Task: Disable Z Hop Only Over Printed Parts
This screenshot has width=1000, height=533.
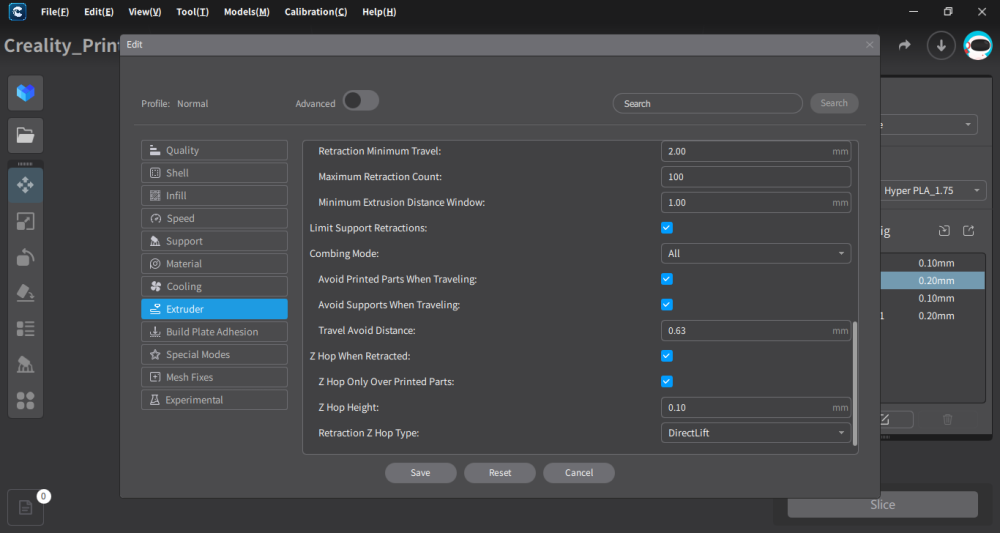Action: (x=667, y=381)
